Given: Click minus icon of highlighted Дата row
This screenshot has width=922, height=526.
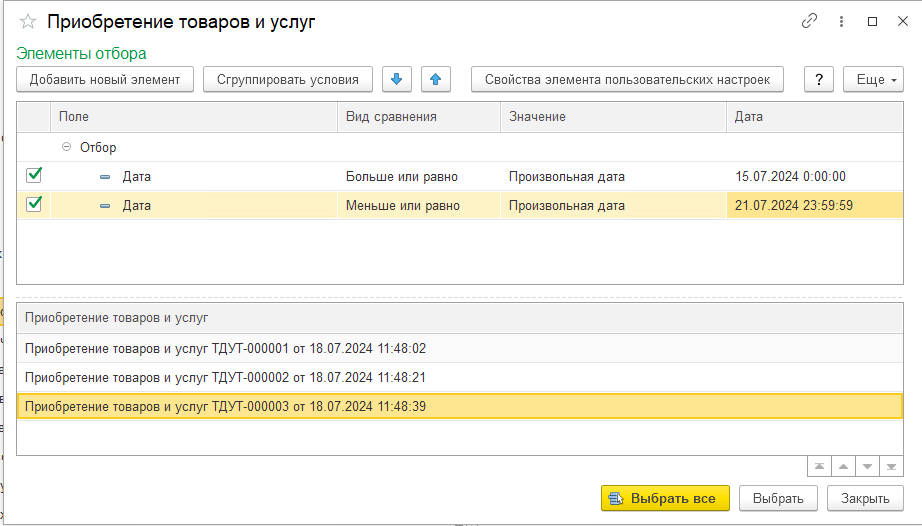Looking at the screenshot, I should pyautogui.click(x=105, y=206).
